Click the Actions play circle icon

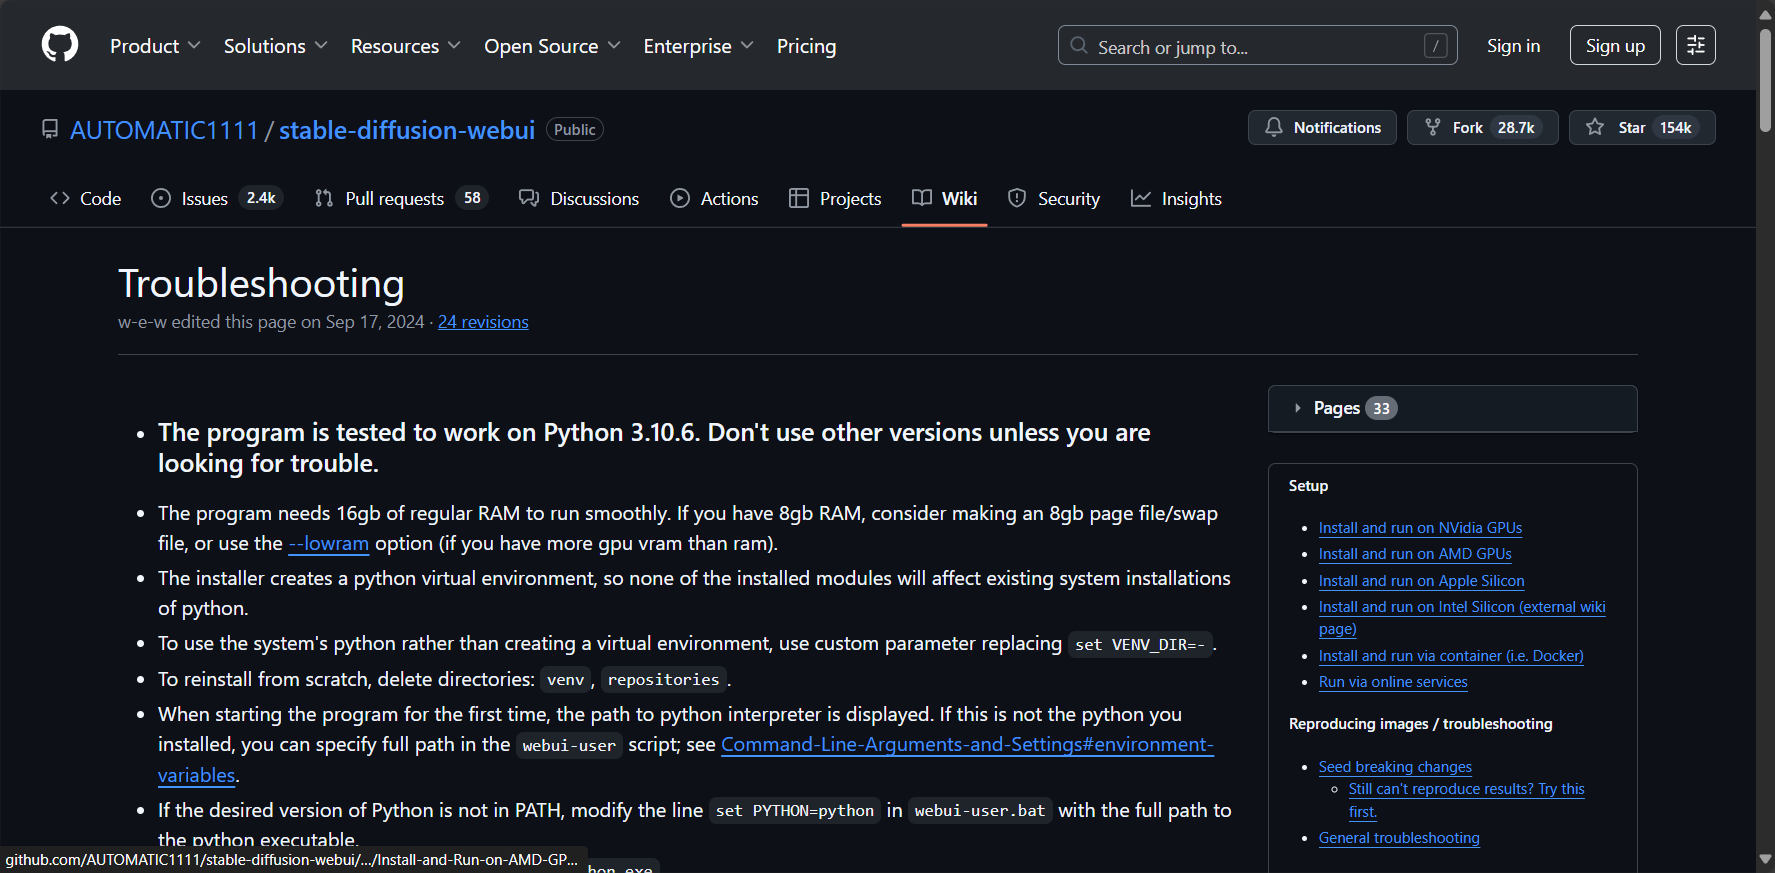click(680, 198)
